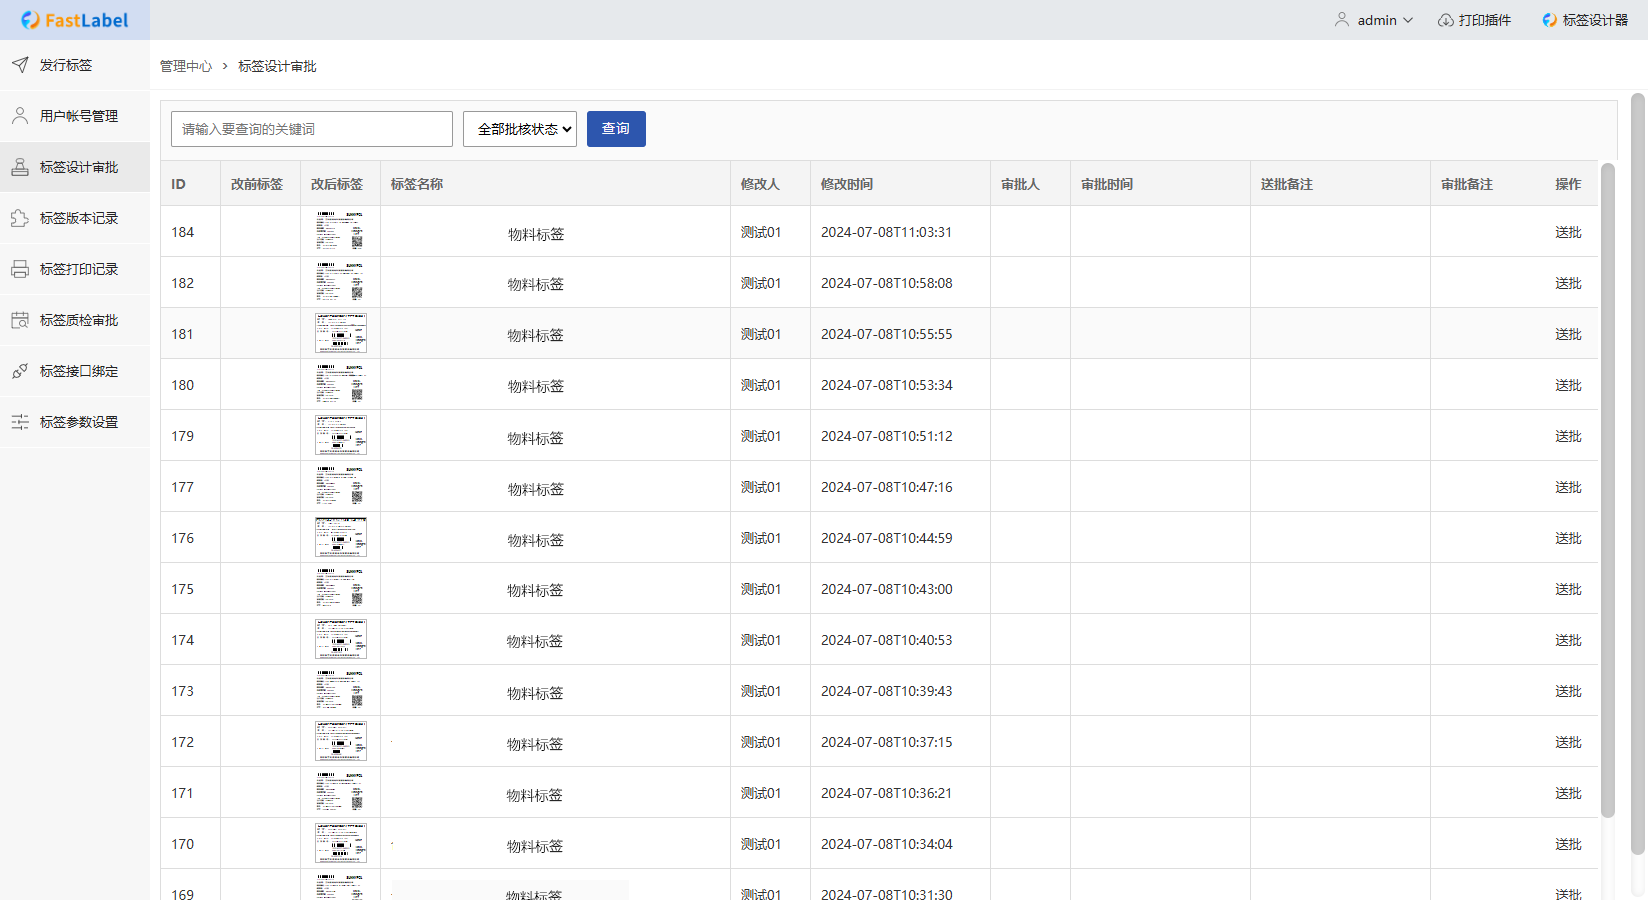The image size is (1648, 900).
Task: Click the 发行标签 paper plane icon
Action: point(20,65)
